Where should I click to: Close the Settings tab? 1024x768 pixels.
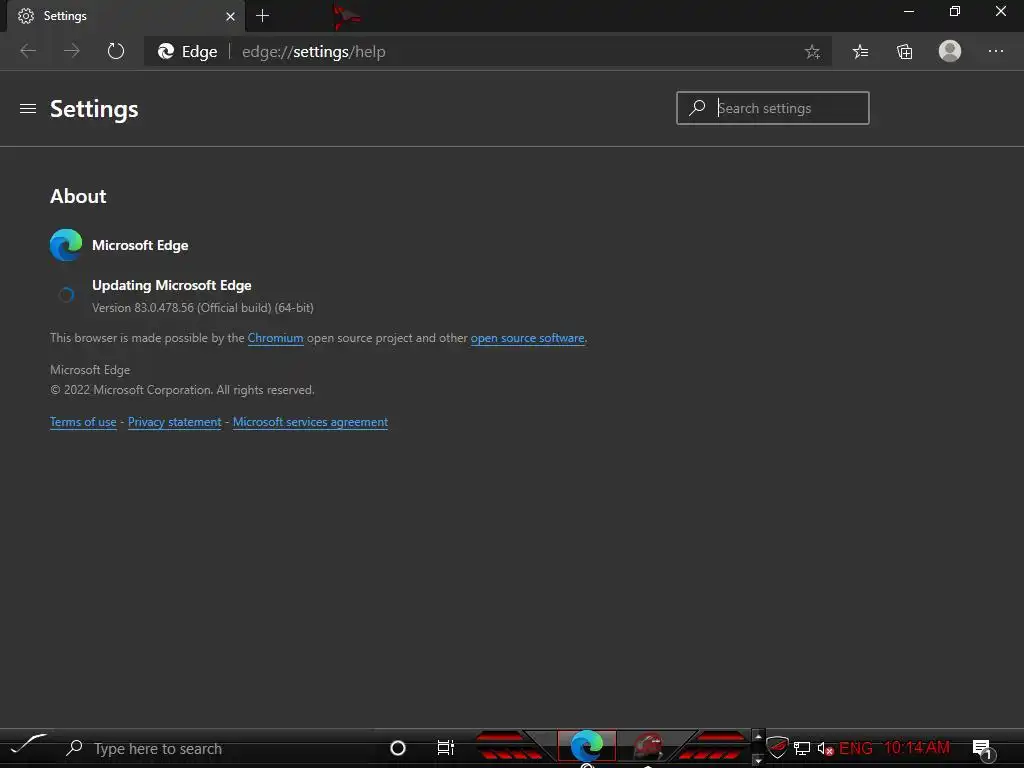click(230, 16)
